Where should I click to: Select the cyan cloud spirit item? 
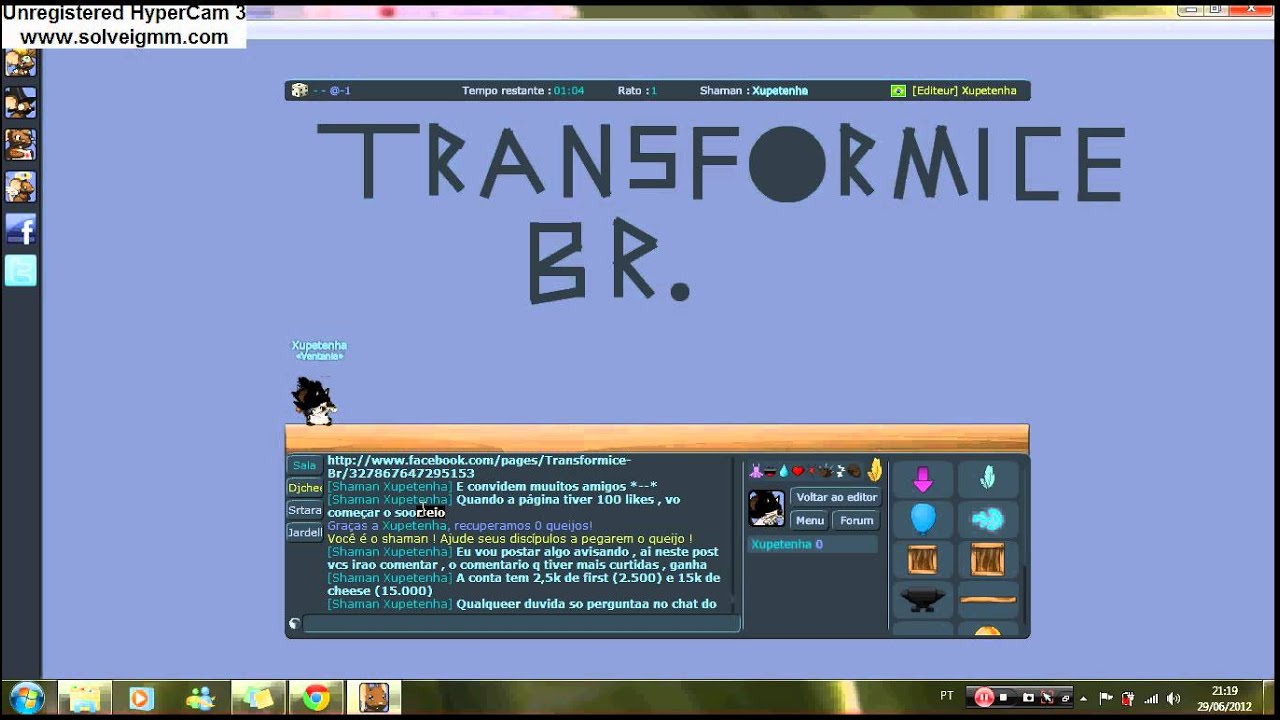(988, 519)
